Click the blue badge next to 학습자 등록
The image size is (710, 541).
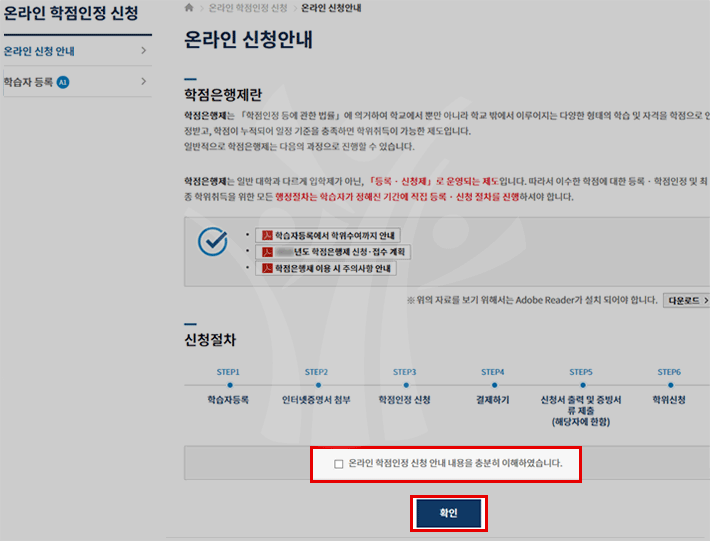(64, 82)
